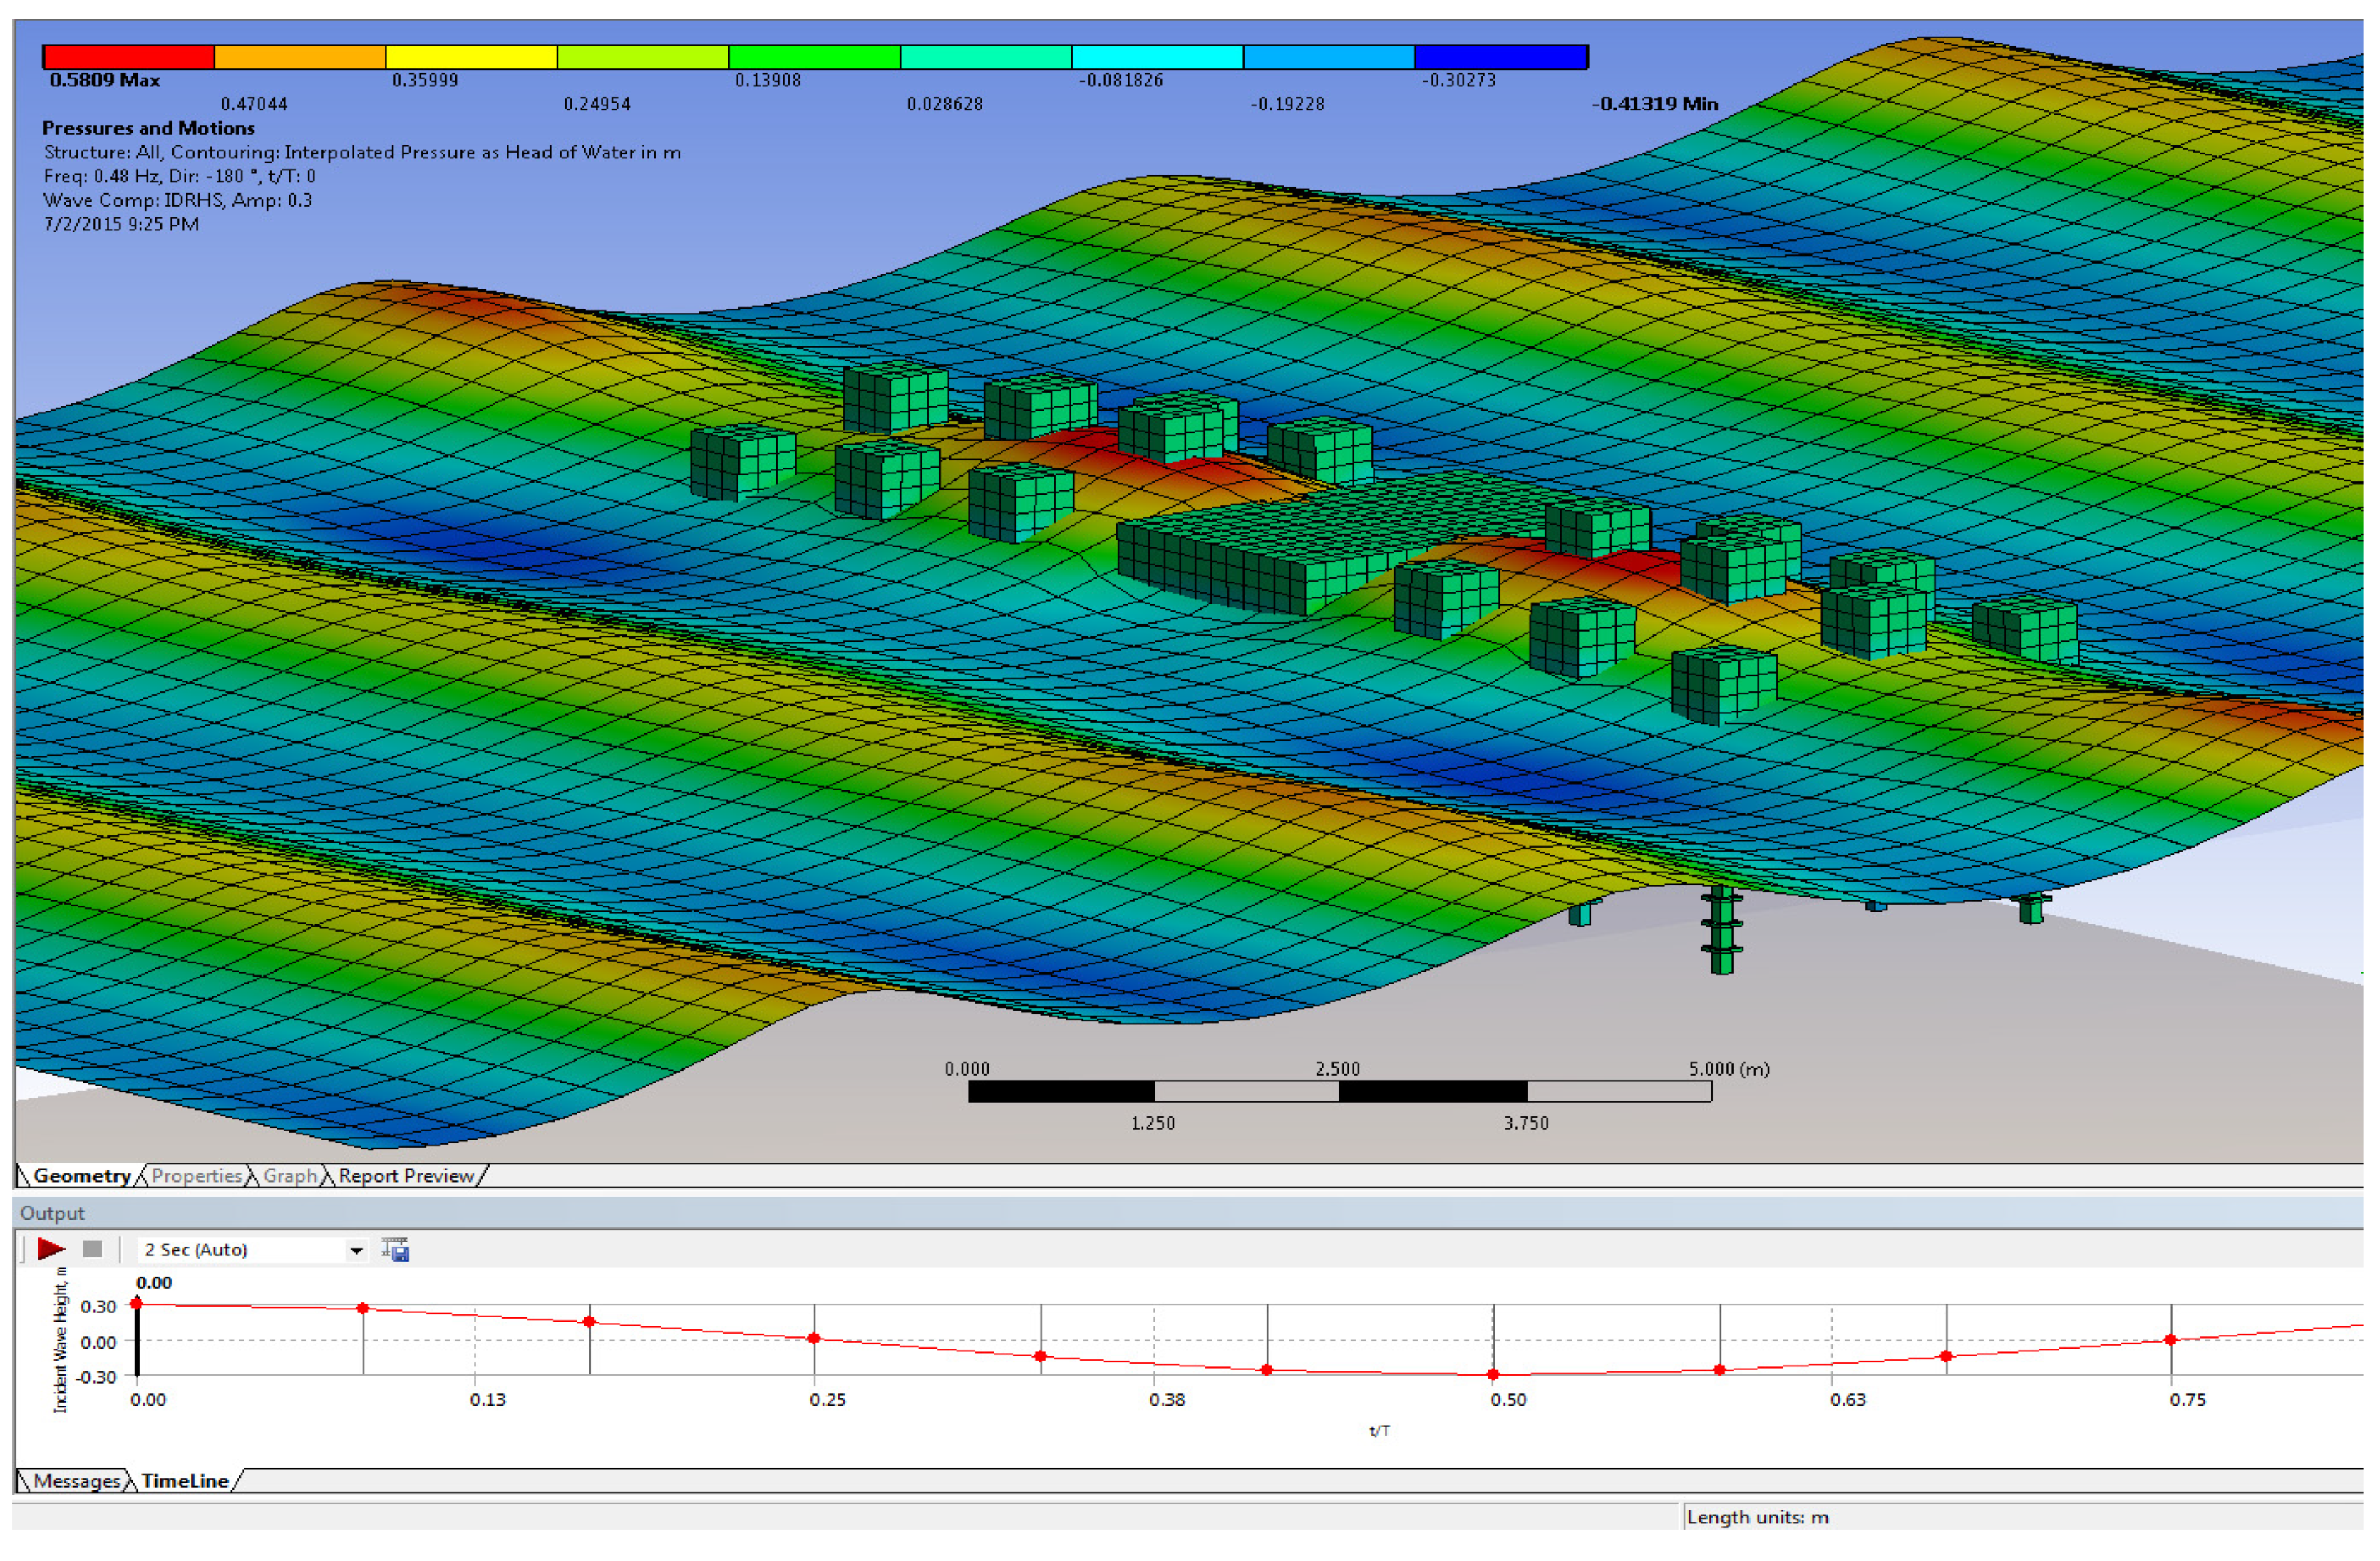Switch to the Properties tab

(x=197, y=1176)
